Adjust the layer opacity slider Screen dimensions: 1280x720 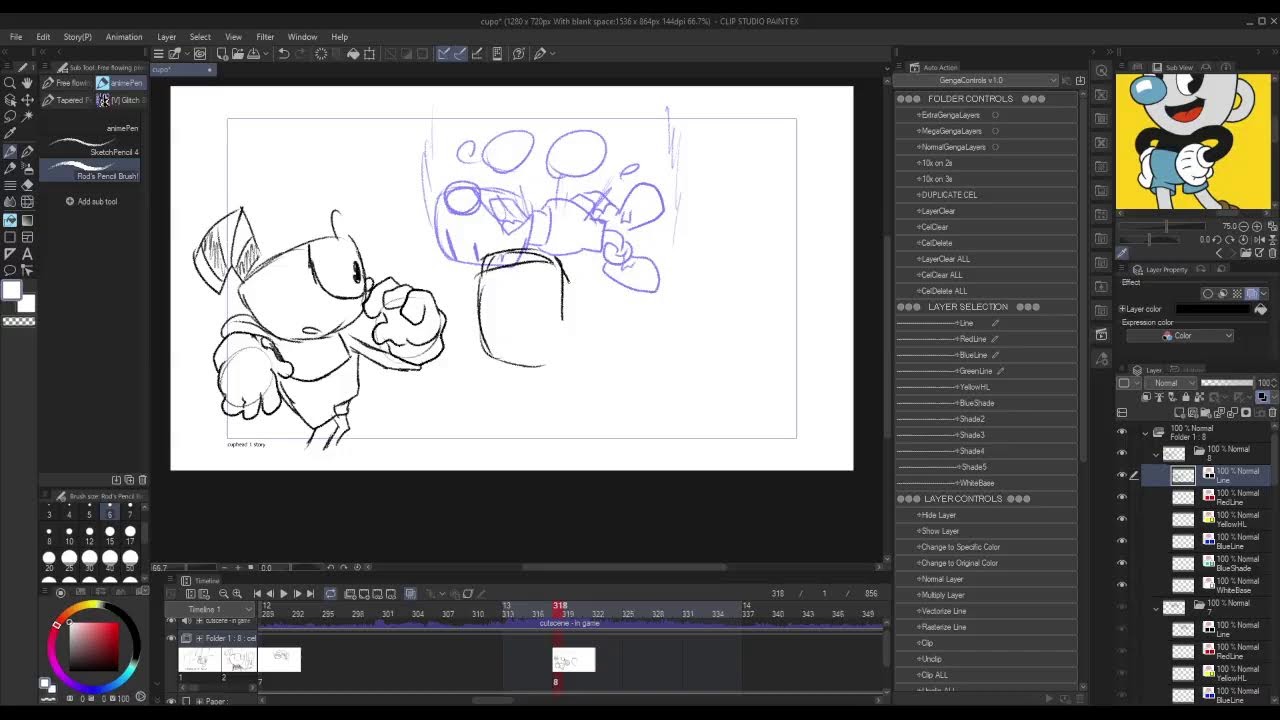coord(1227,383)
